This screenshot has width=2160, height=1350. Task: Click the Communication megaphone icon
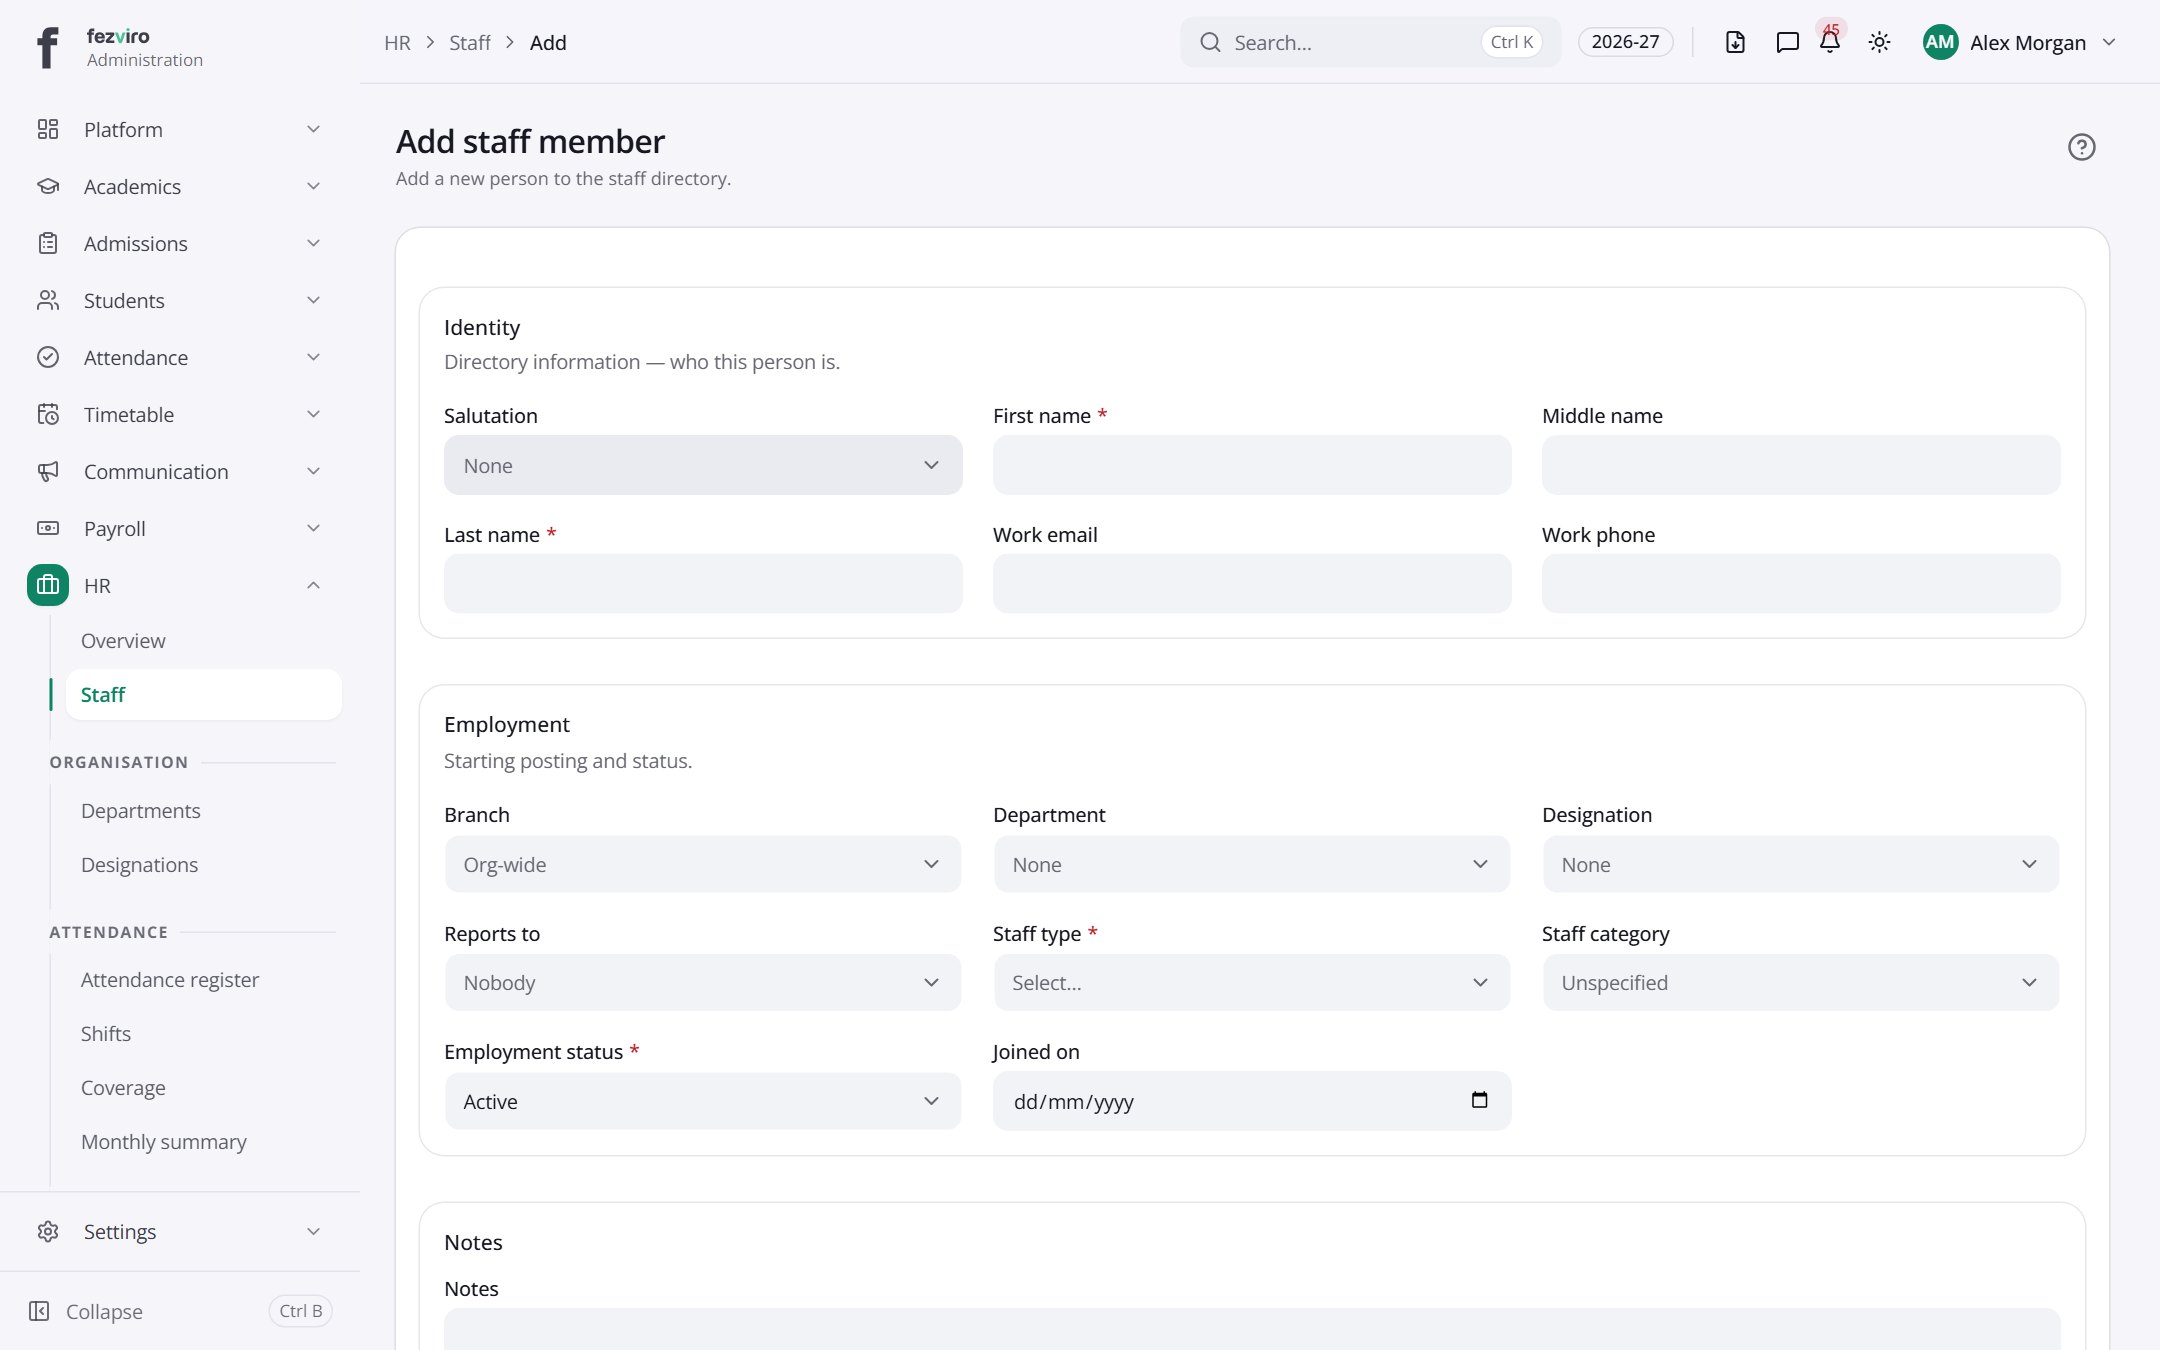pyautogui.click(x=48, y=471)
